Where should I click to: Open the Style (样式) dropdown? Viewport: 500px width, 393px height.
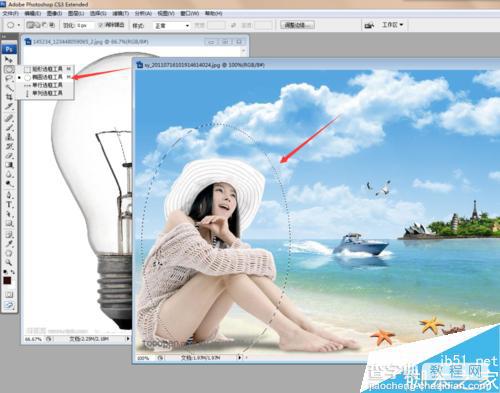tap(171, 26)
